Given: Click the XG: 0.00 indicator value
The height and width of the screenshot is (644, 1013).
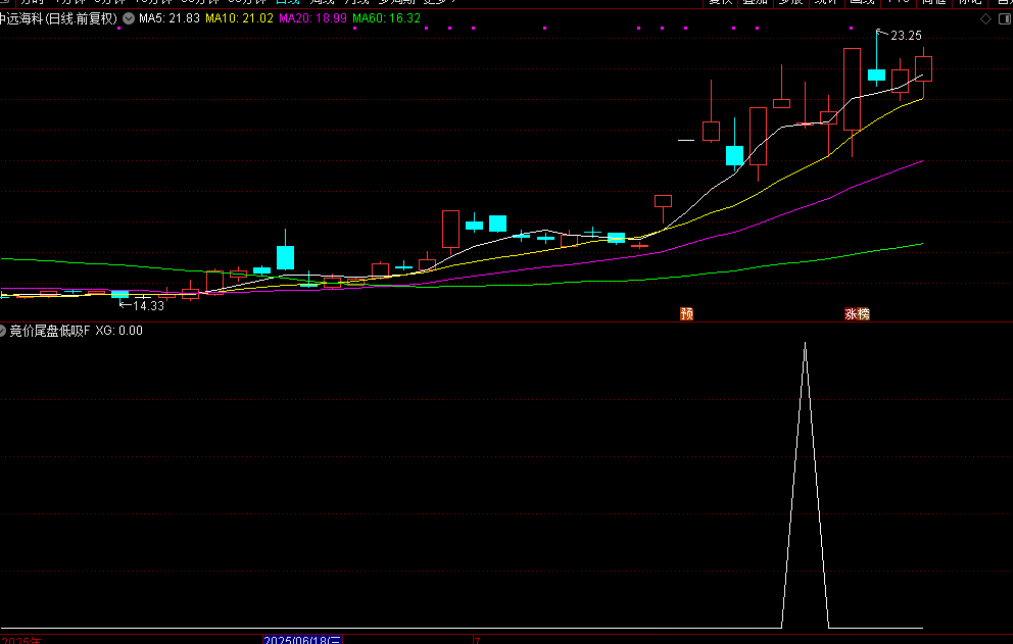Looking at the screenshot, I should click(x=119, y=331).
